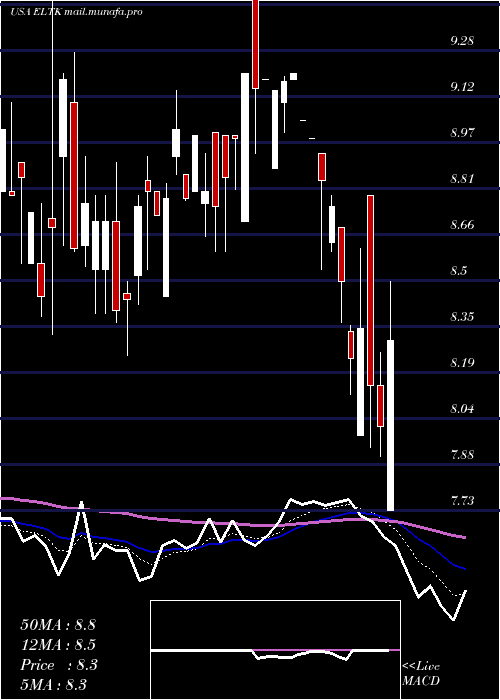Click the last tall white candlestick

[x=391, y=425]
